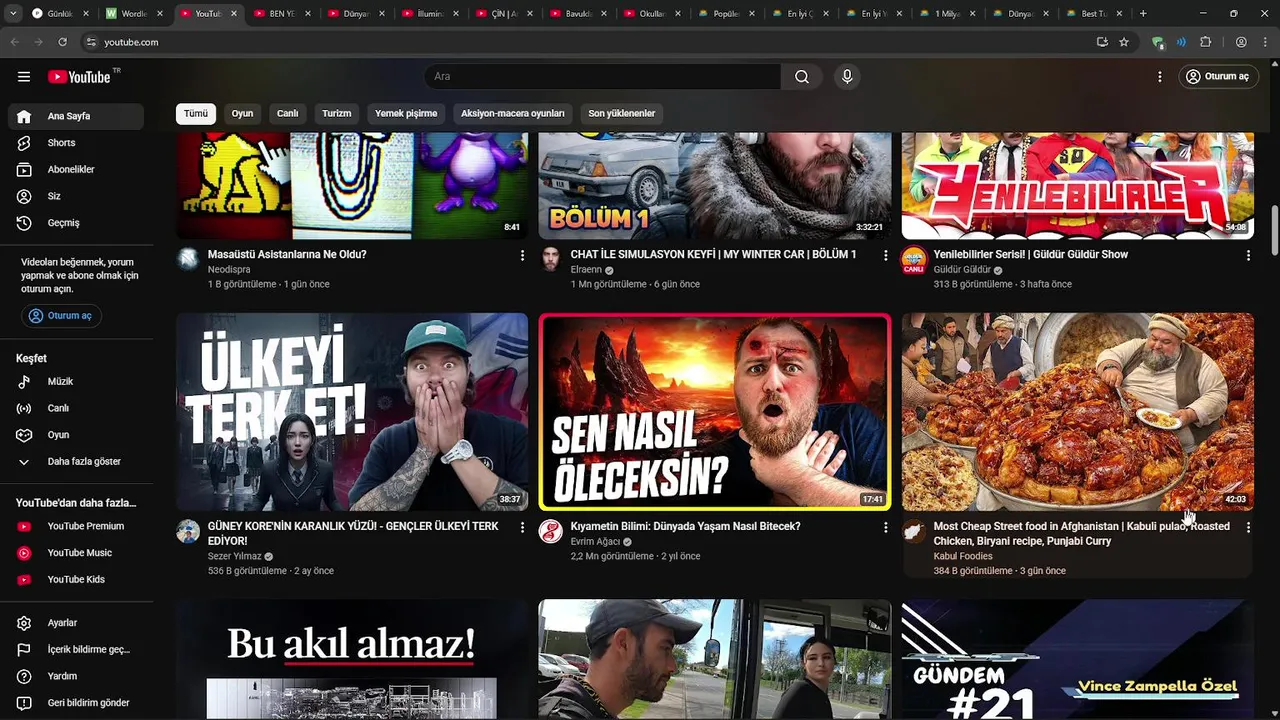The image size is (1280, 720).
Task: Open the tab search dropdown arrow
Action: tap(13, 14)
